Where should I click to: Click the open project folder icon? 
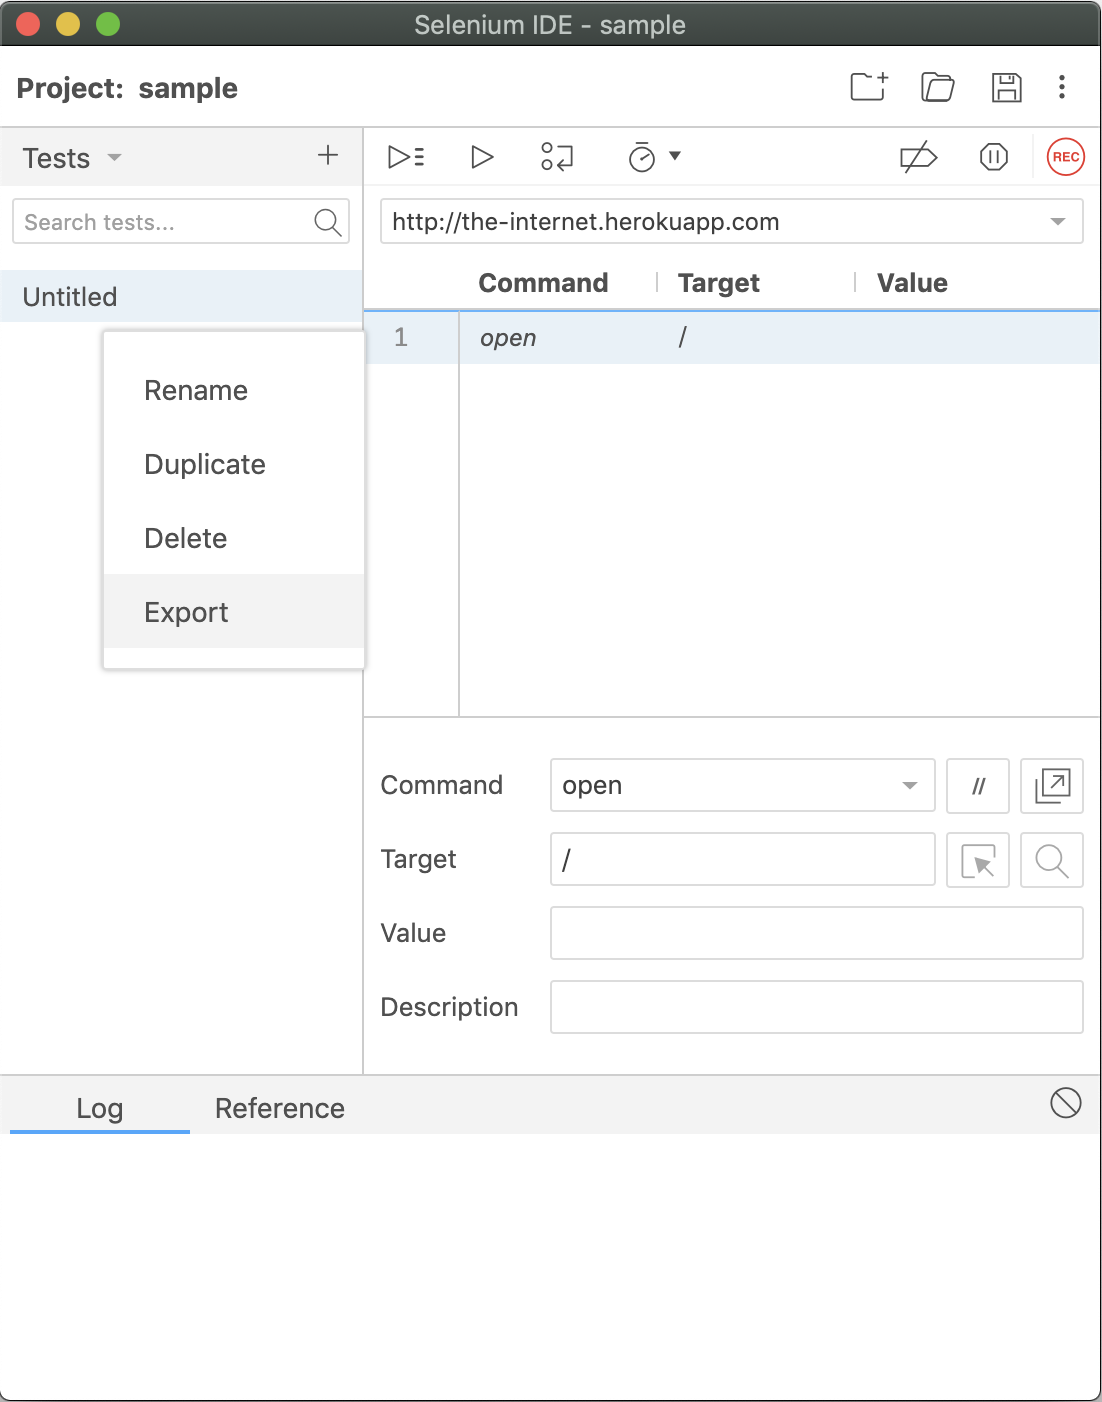pyautogui.click(x=937, y=88)
